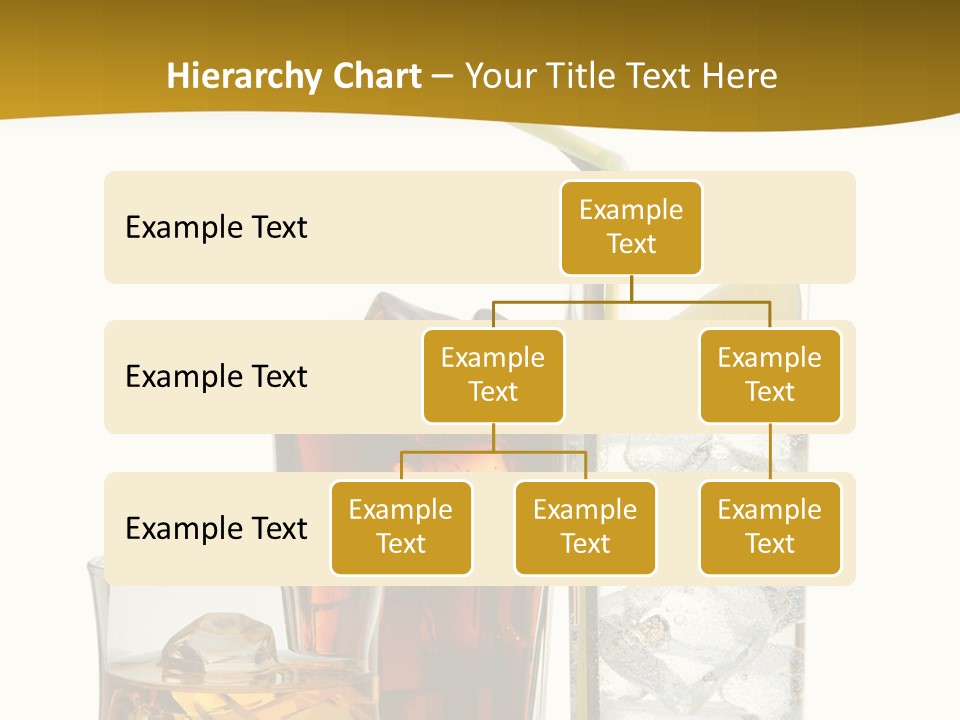Click the whiskey glass with ice at bottom left
The width and height of the screenshot is (960, 720).
pyautogui.click(x=190, y=650)
